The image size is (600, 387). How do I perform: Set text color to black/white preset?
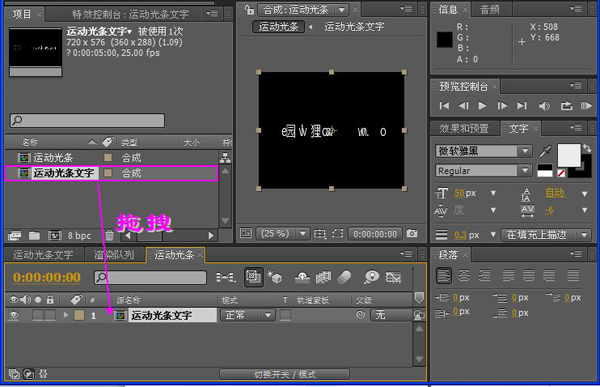[x=545, y=171]
